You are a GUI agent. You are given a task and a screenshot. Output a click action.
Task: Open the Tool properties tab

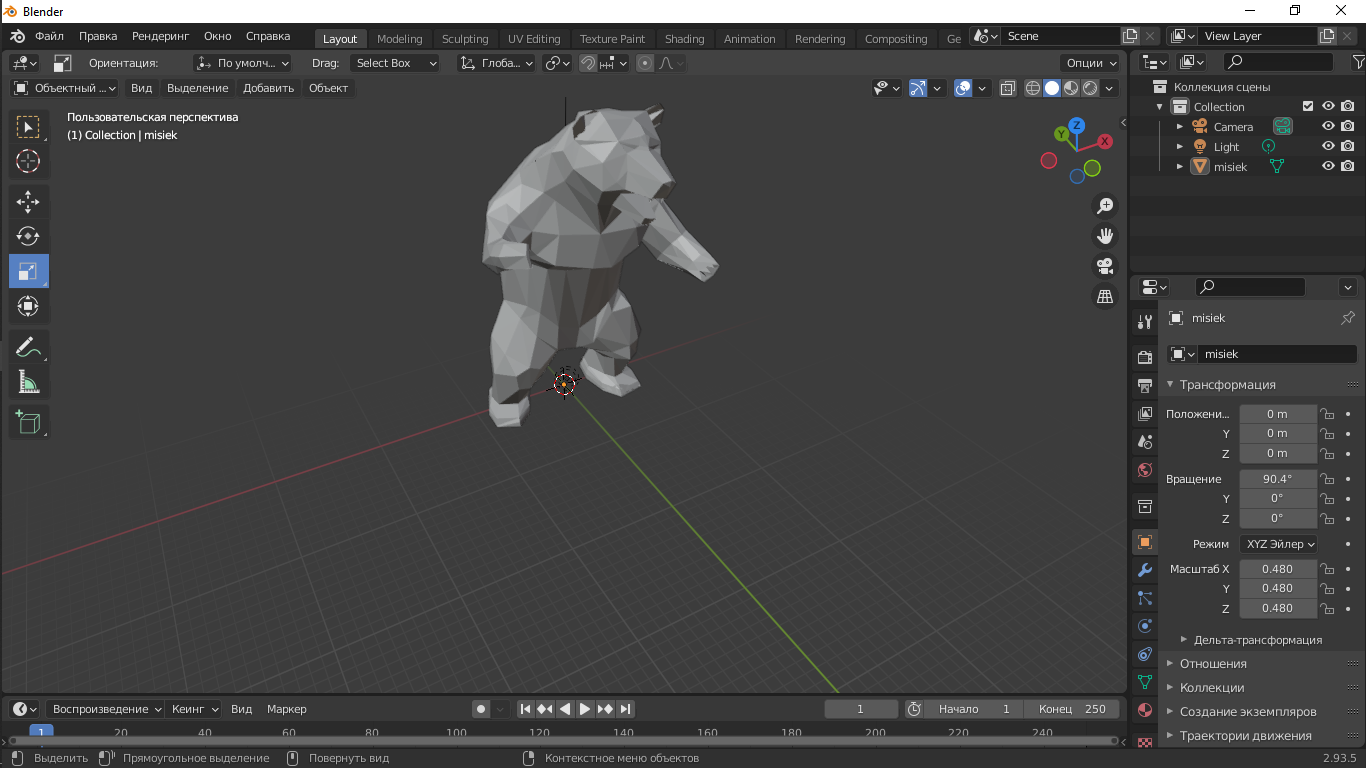tap(1145, 322)
